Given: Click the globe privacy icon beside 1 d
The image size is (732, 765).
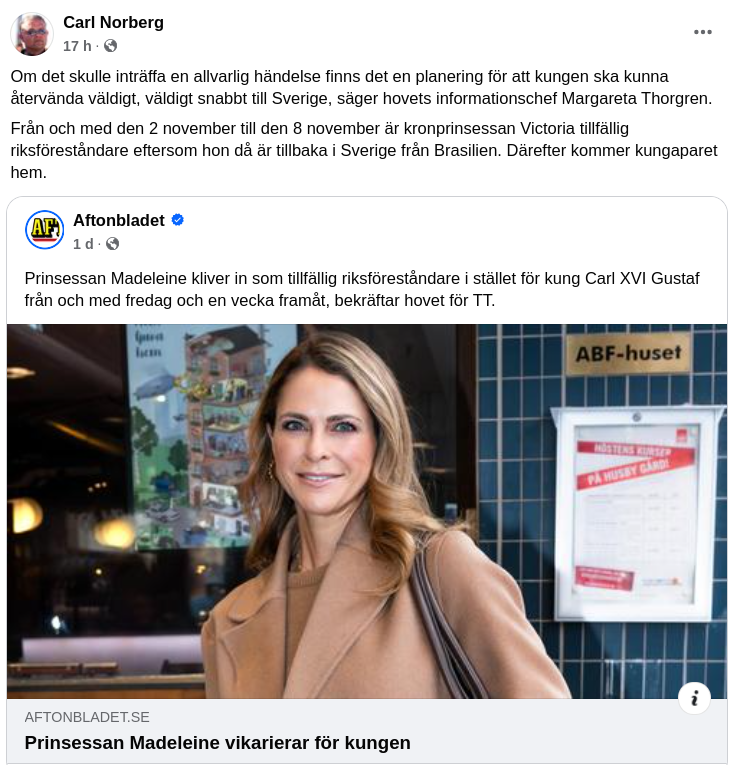Looking at the screenshot, I should 113,244.
